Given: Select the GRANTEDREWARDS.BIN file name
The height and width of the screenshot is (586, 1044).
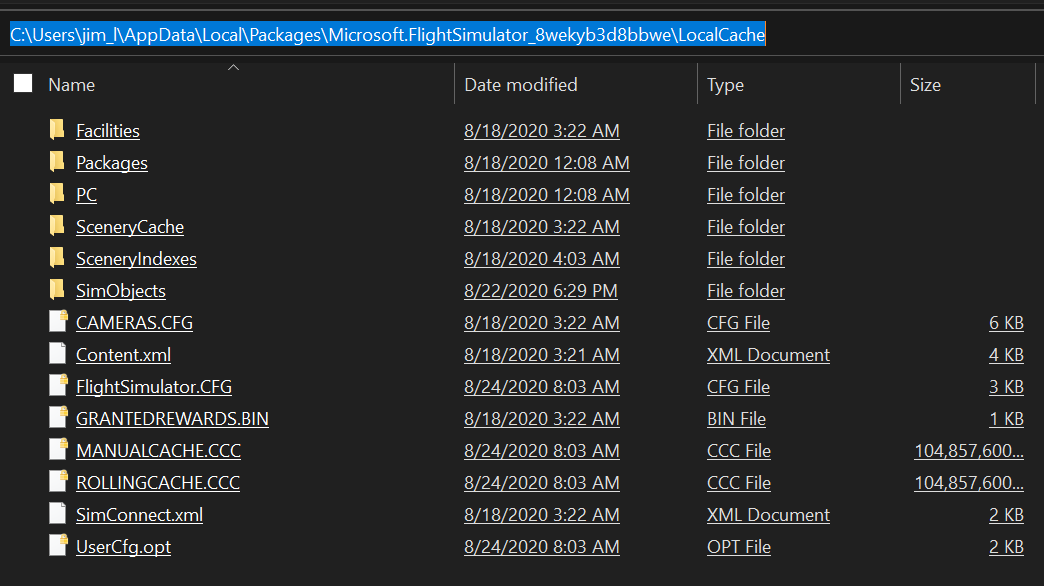Looking at the screenshot, I should coord(172,419).
